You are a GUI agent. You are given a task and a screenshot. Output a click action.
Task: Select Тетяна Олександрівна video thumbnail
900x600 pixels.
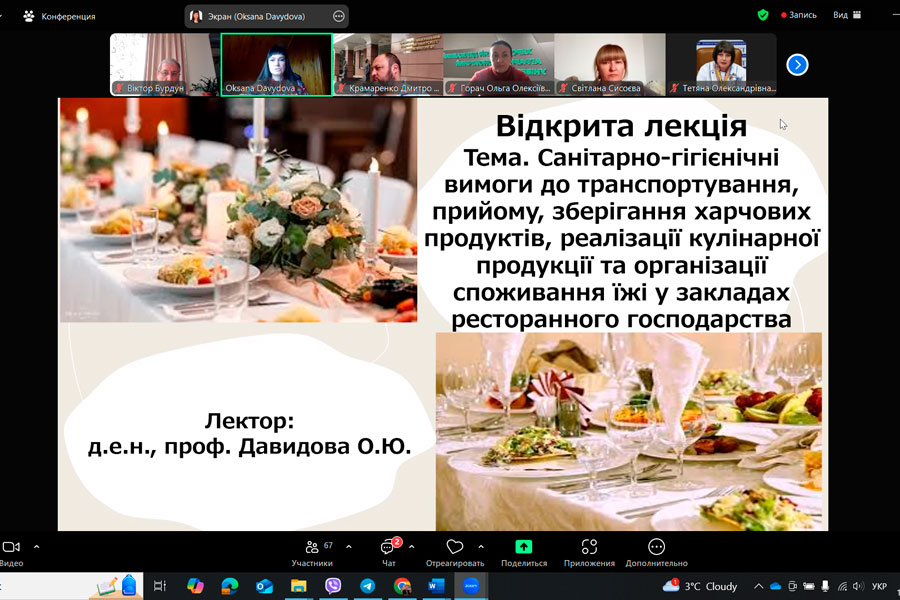click(x=721, y=64)
